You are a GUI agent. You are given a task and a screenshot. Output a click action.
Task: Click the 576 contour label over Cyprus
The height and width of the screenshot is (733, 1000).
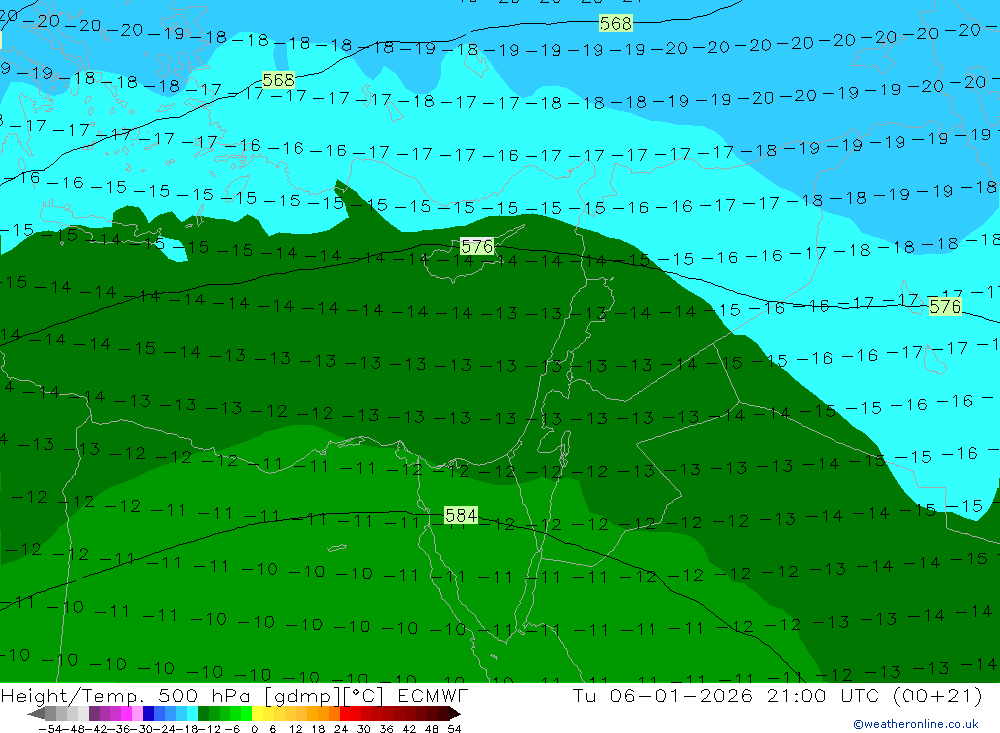pos(477,246)
